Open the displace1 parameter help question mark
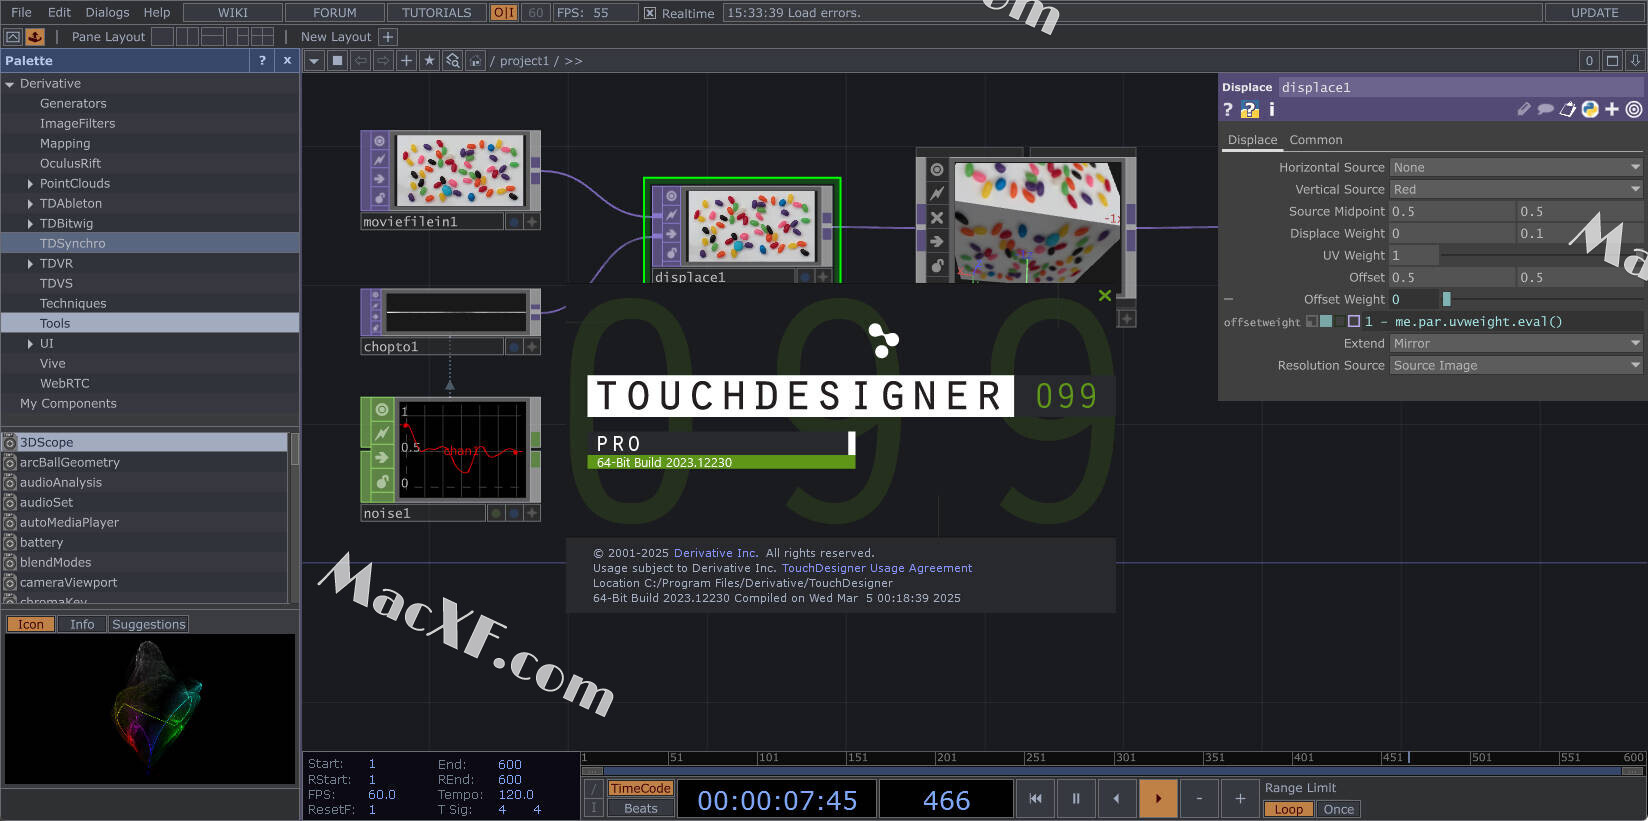Screen dimensions: 1648x821 tap(1229, 109)
